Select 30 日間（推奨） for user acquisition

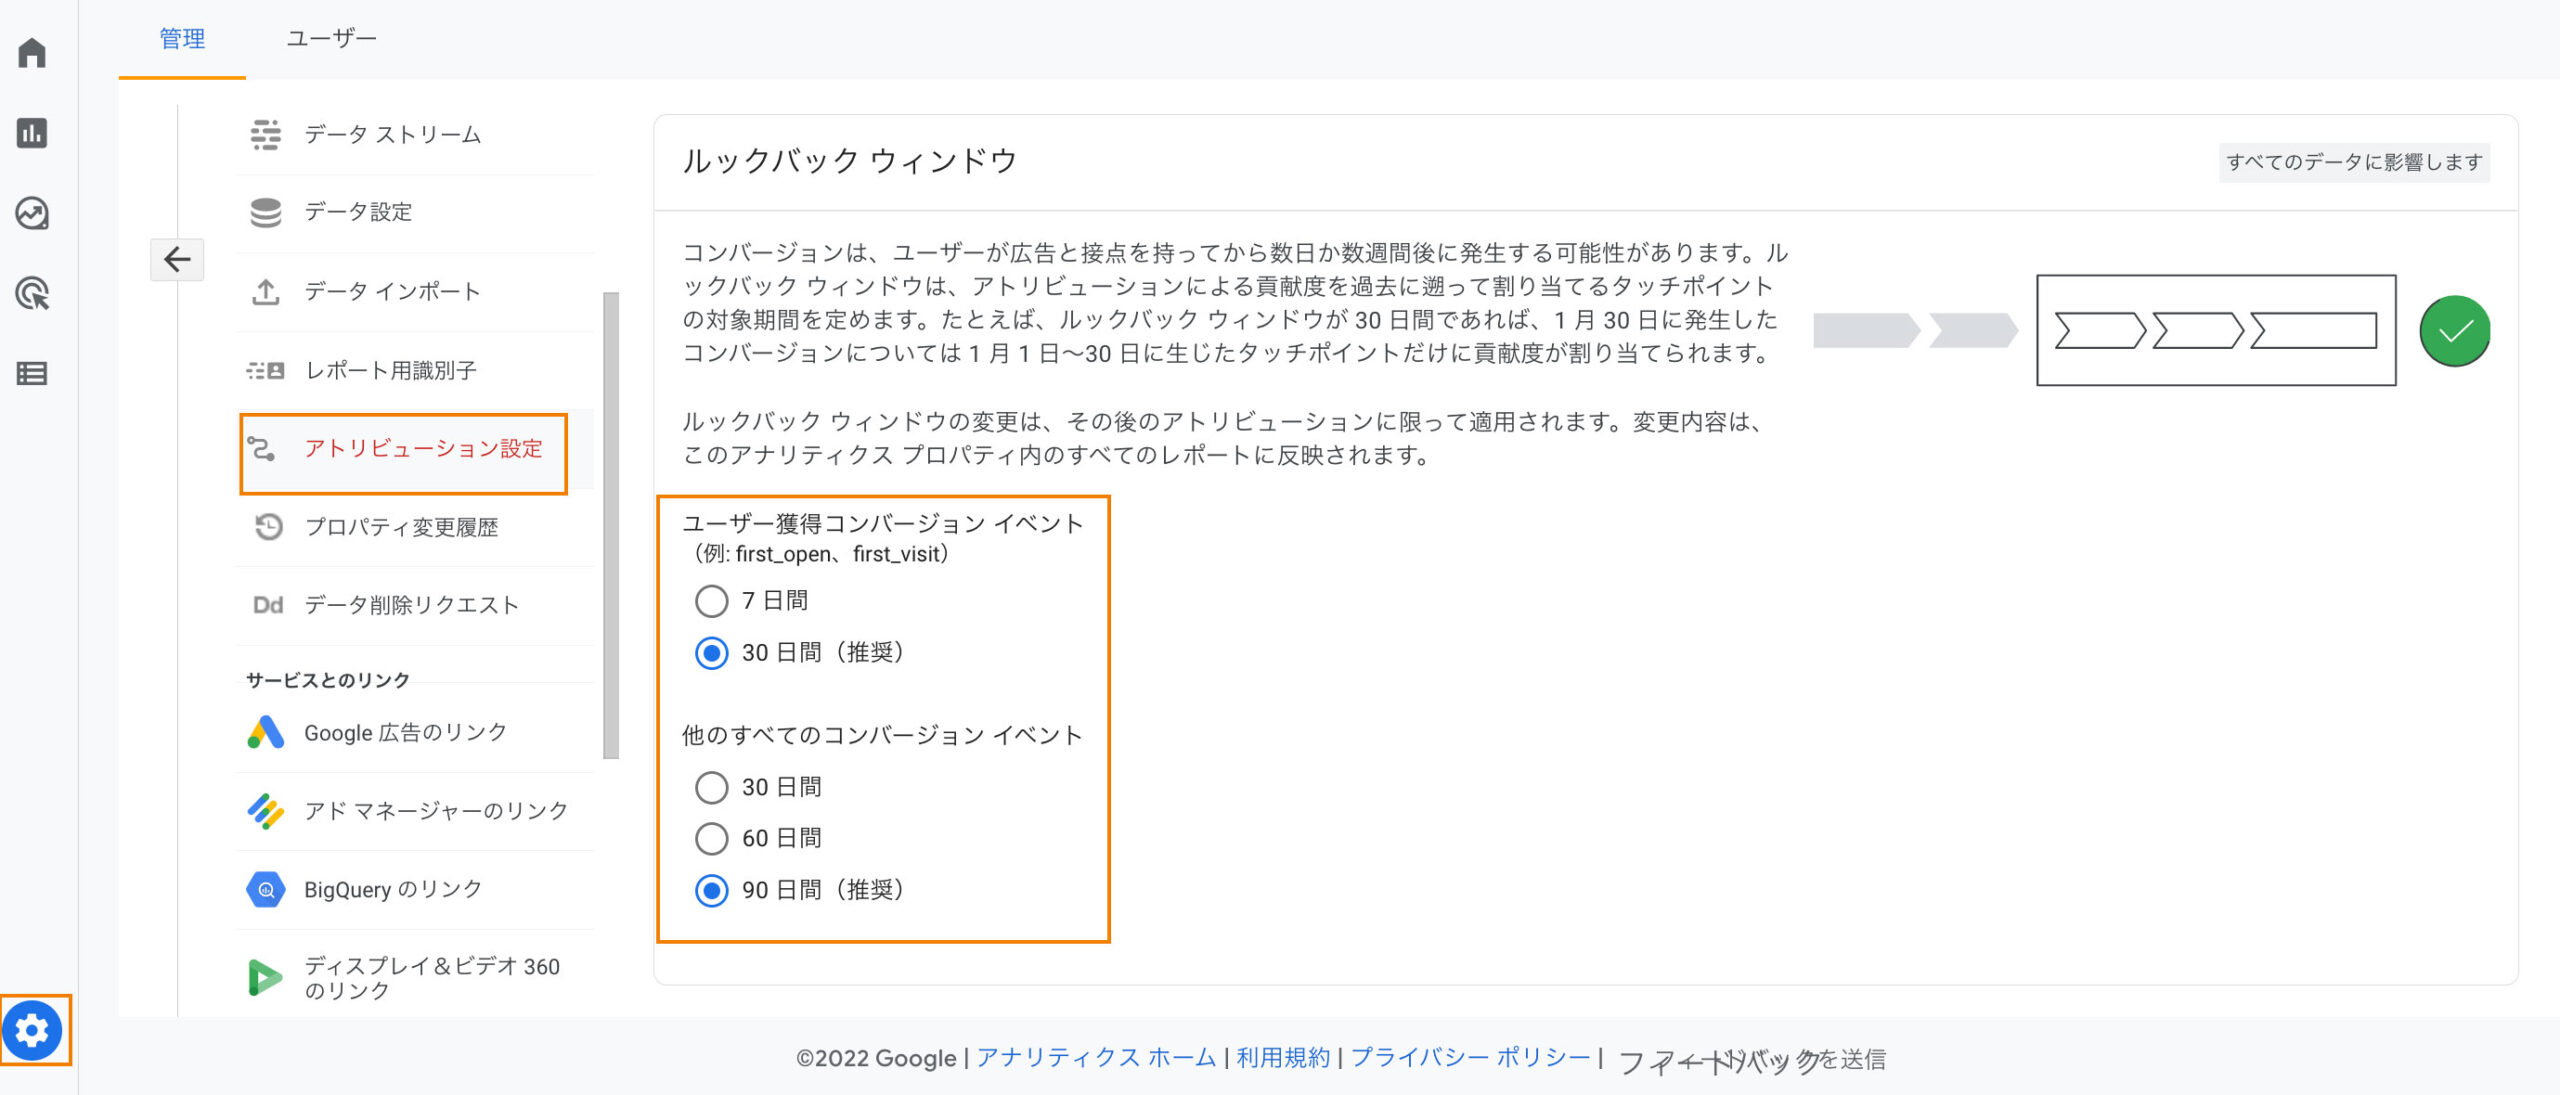tap(711, 653)
